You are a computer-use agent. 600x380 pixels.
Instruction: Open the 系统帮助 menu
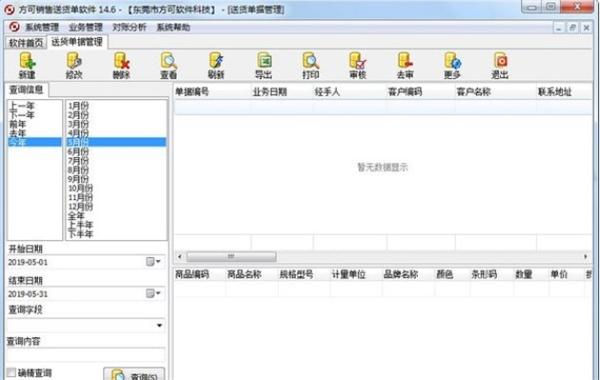pyautogui.click(x=173, y=27)
